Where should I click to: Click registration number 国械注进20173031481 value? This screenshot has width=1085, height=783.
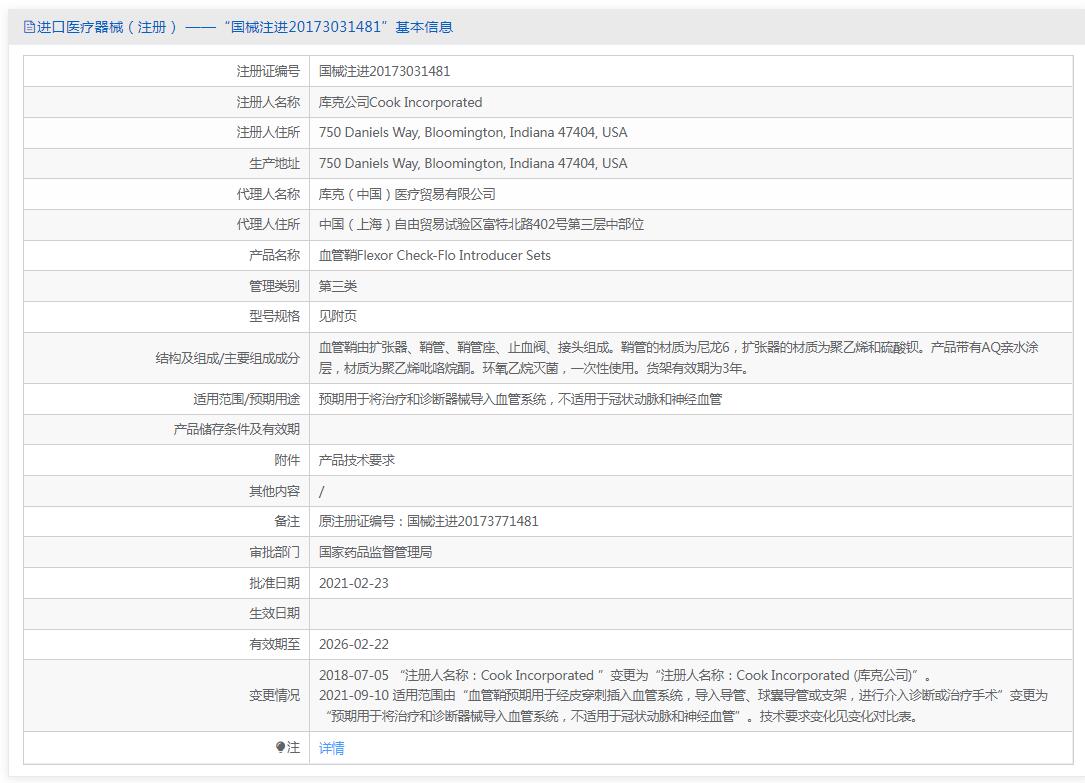385,71
